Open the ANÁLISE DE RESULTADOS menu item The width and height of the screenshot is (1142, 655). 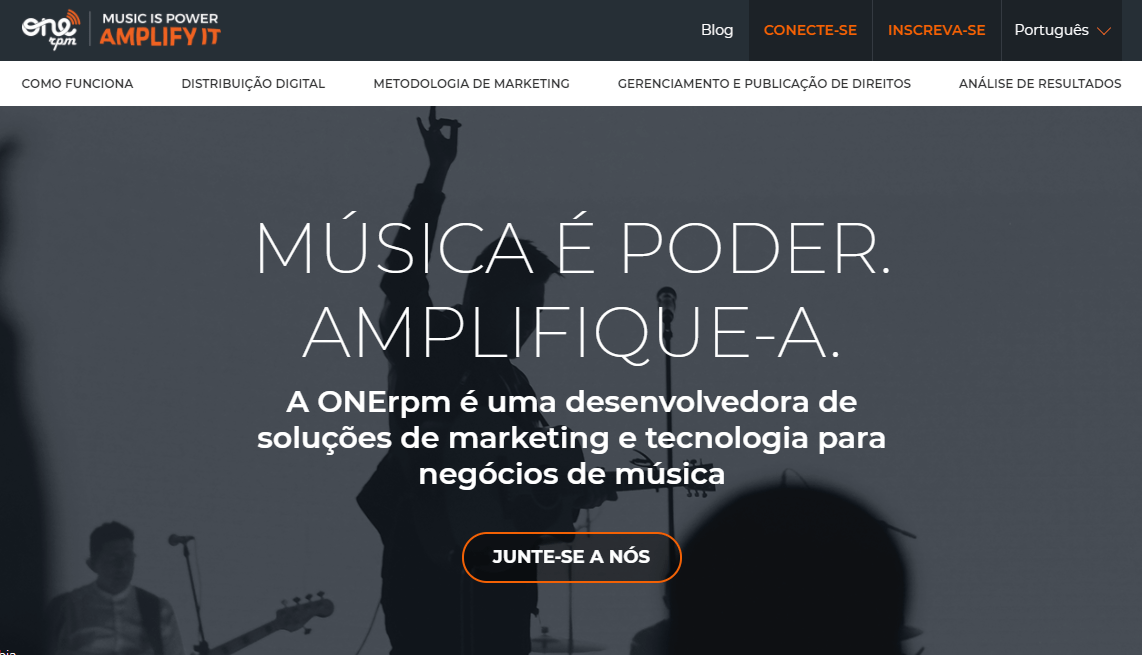point(1039,84)
